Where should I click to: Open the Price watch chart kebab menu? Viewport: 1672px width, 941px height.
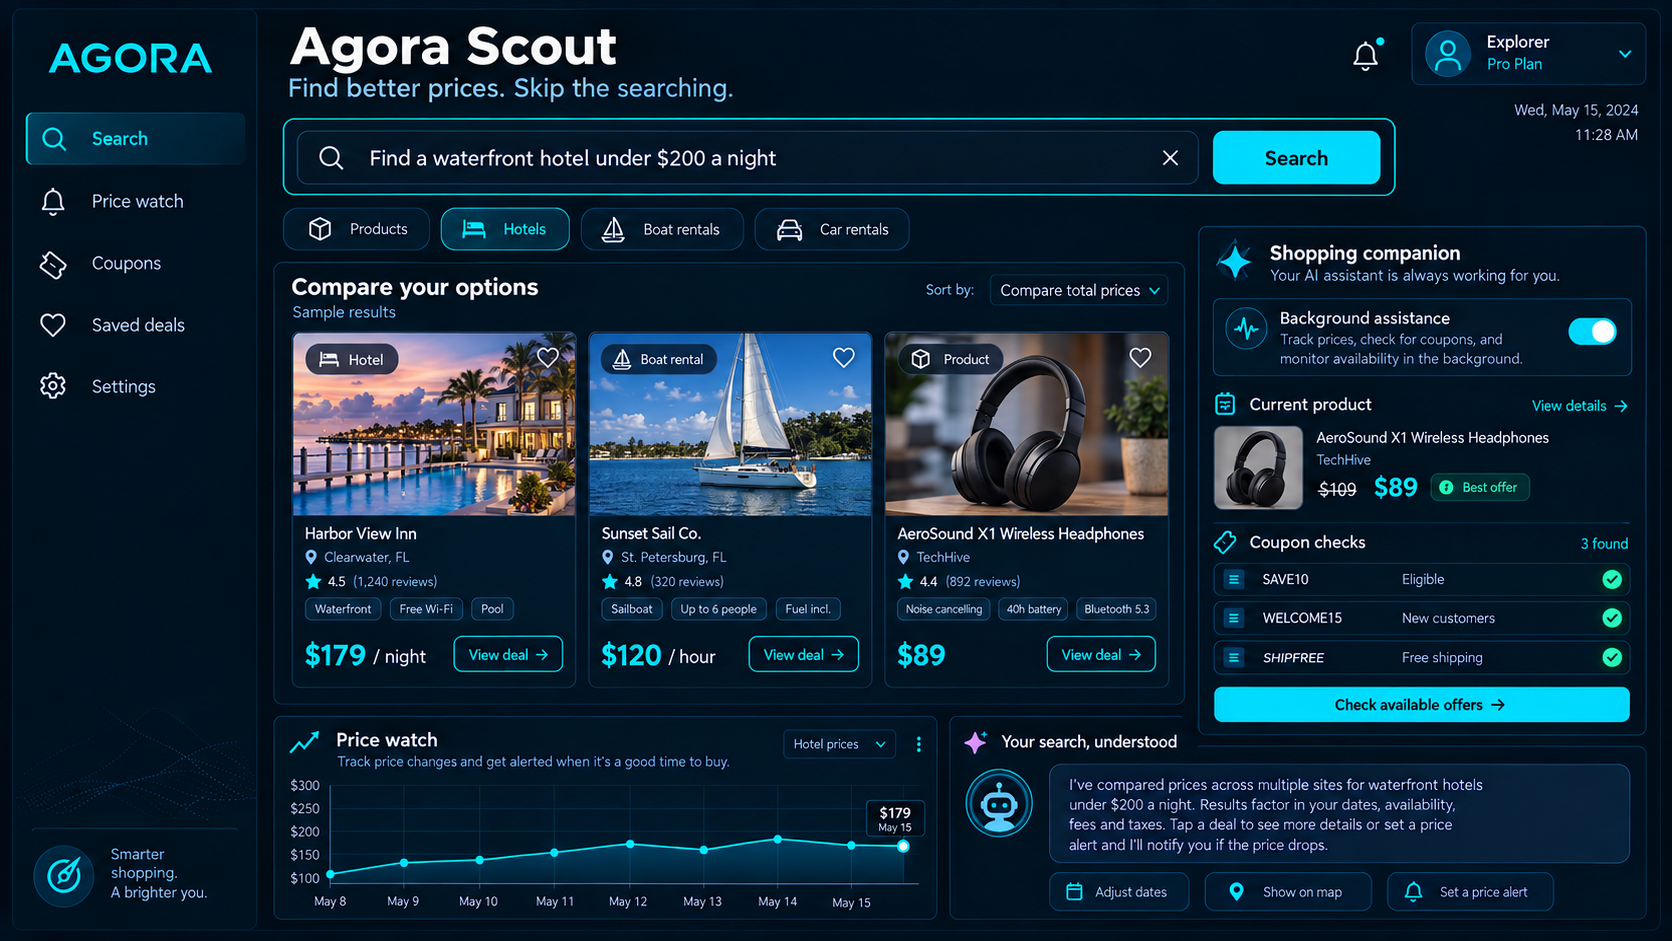919,744
